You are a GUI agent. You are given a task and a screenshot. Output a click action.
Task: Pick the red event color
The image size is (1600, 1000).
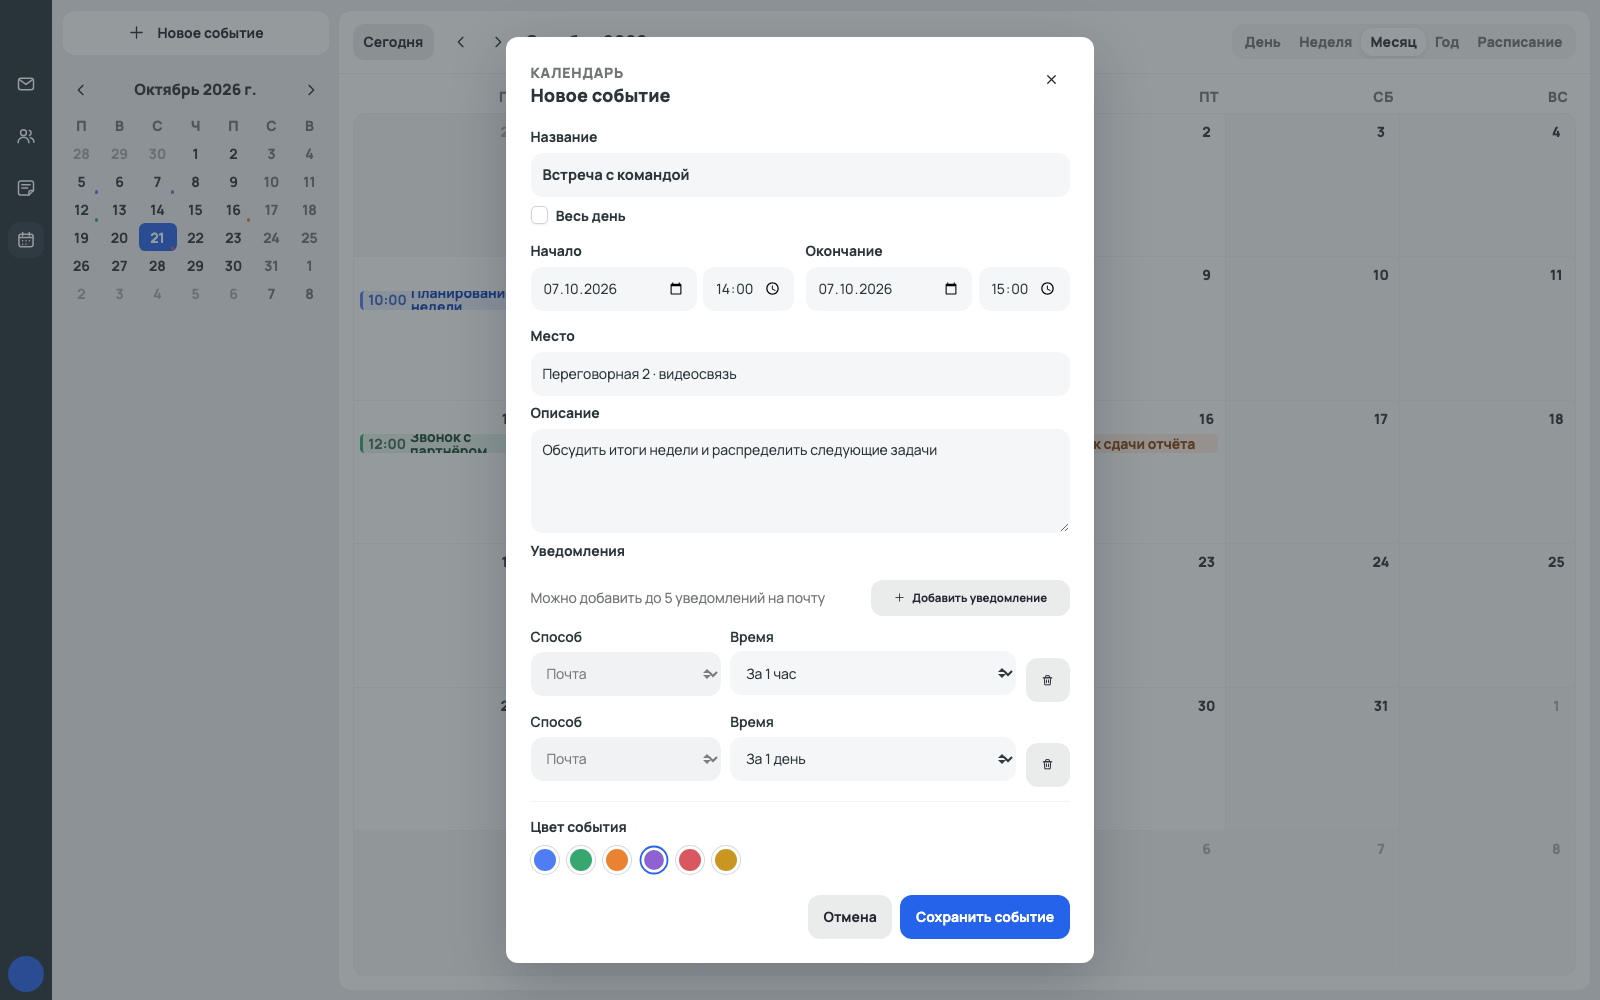click(690, 860)
